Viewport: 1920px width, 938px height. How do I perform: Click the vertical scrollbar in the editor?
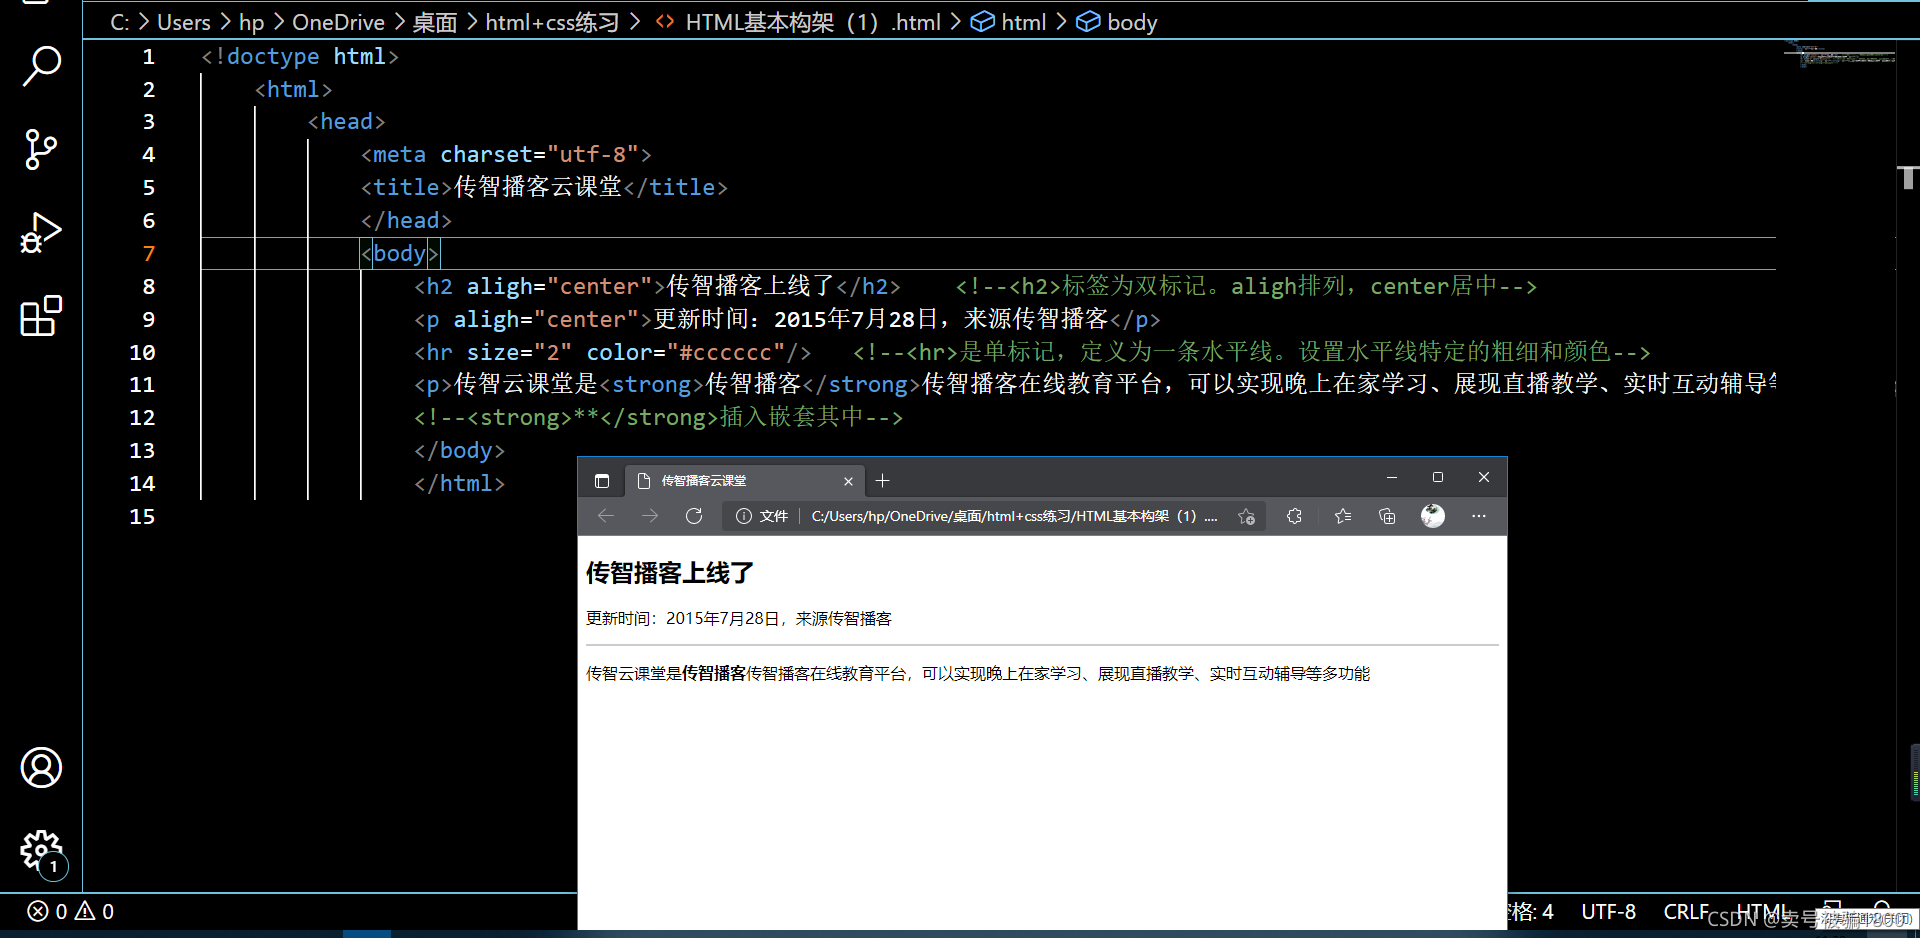(1908, 178)
